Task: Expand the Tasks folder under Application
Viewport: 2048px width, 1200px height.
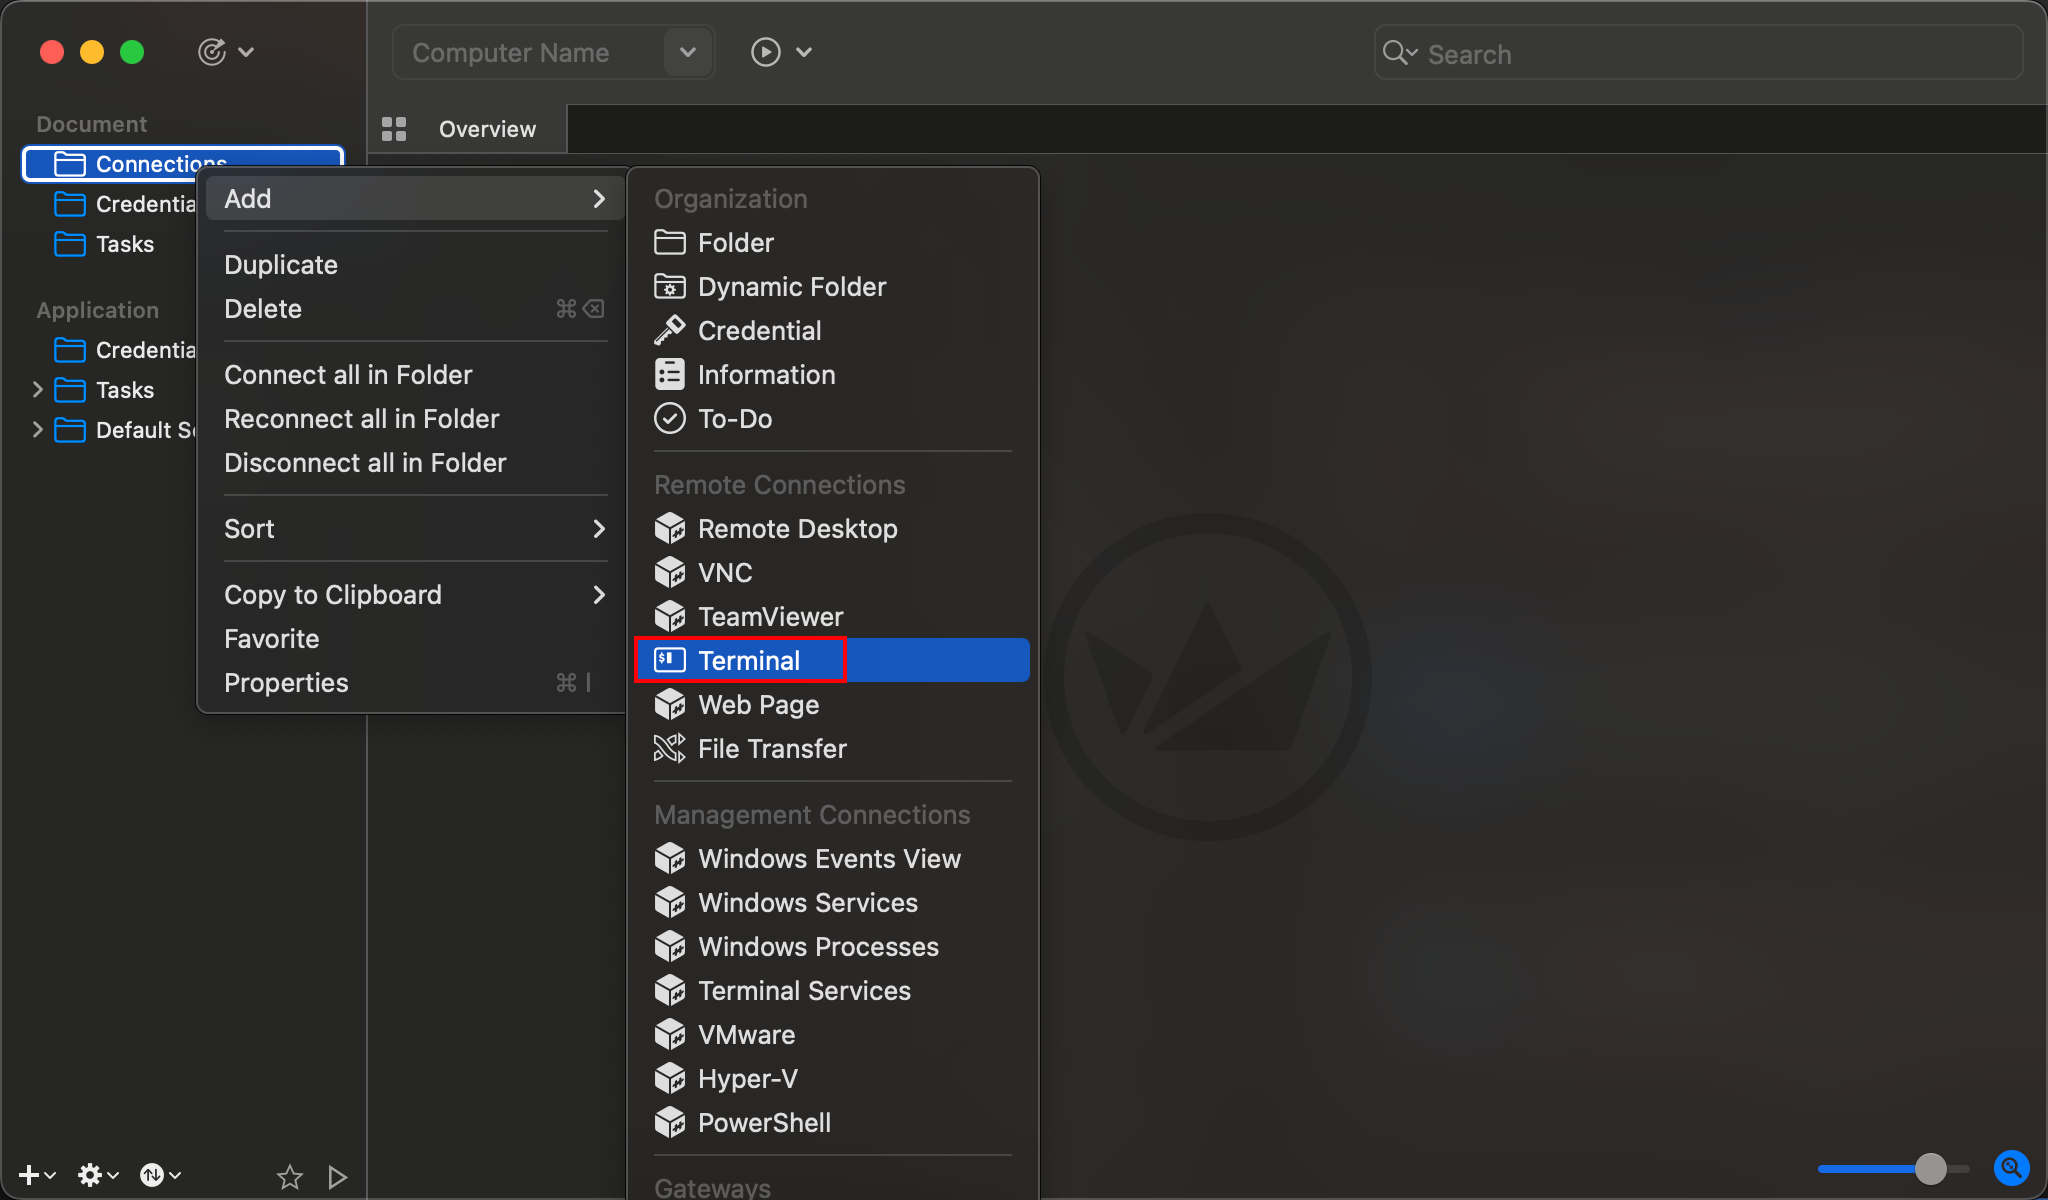Action: [x=38, y=390]
